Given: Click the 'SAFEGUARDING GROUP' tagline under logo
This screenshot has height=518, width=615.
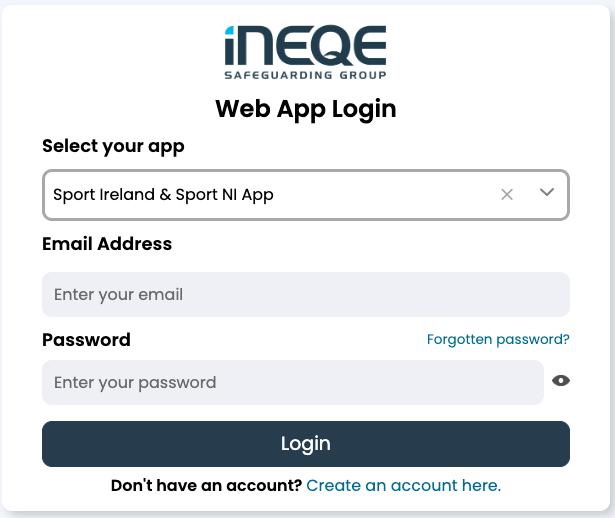Looking at the screenshot, I should [x=306, y=75].
